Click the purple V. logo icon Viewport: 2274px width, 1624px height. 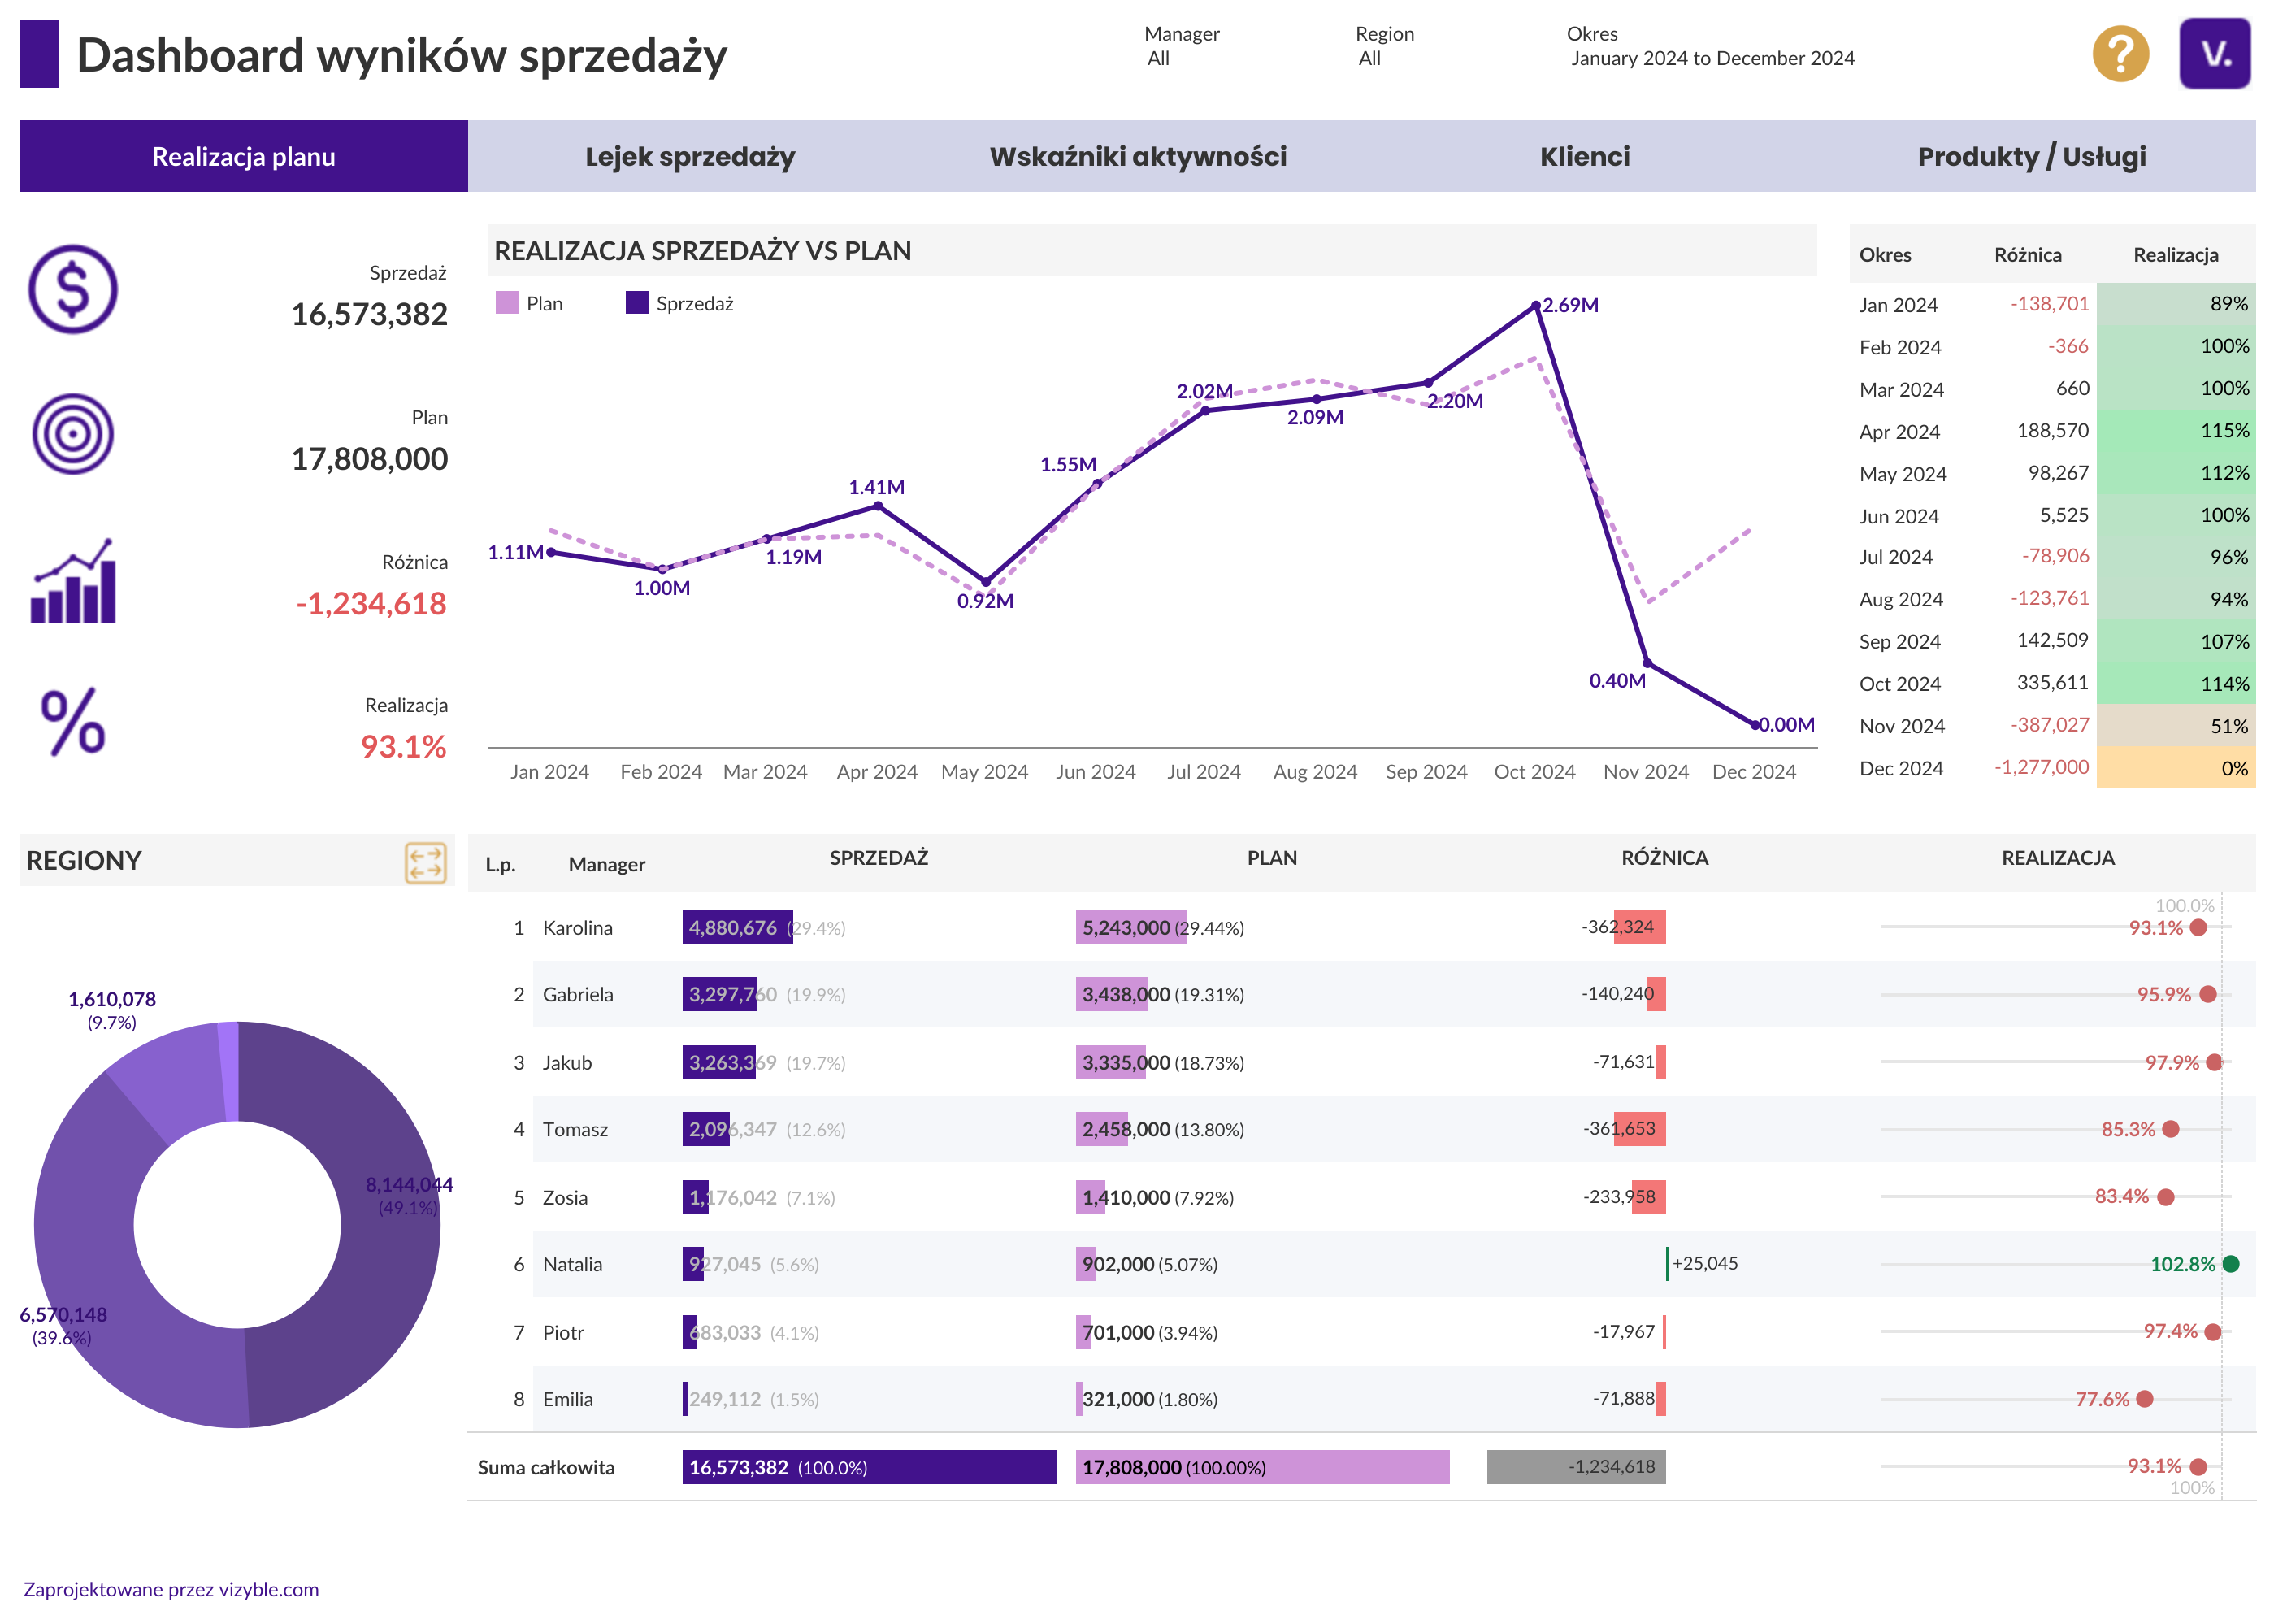(2214, 54)
